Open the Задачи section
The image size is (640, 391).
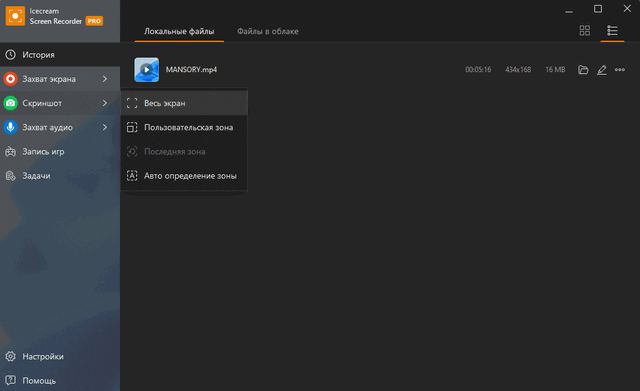pyautogui.click(x=60, y=176)
